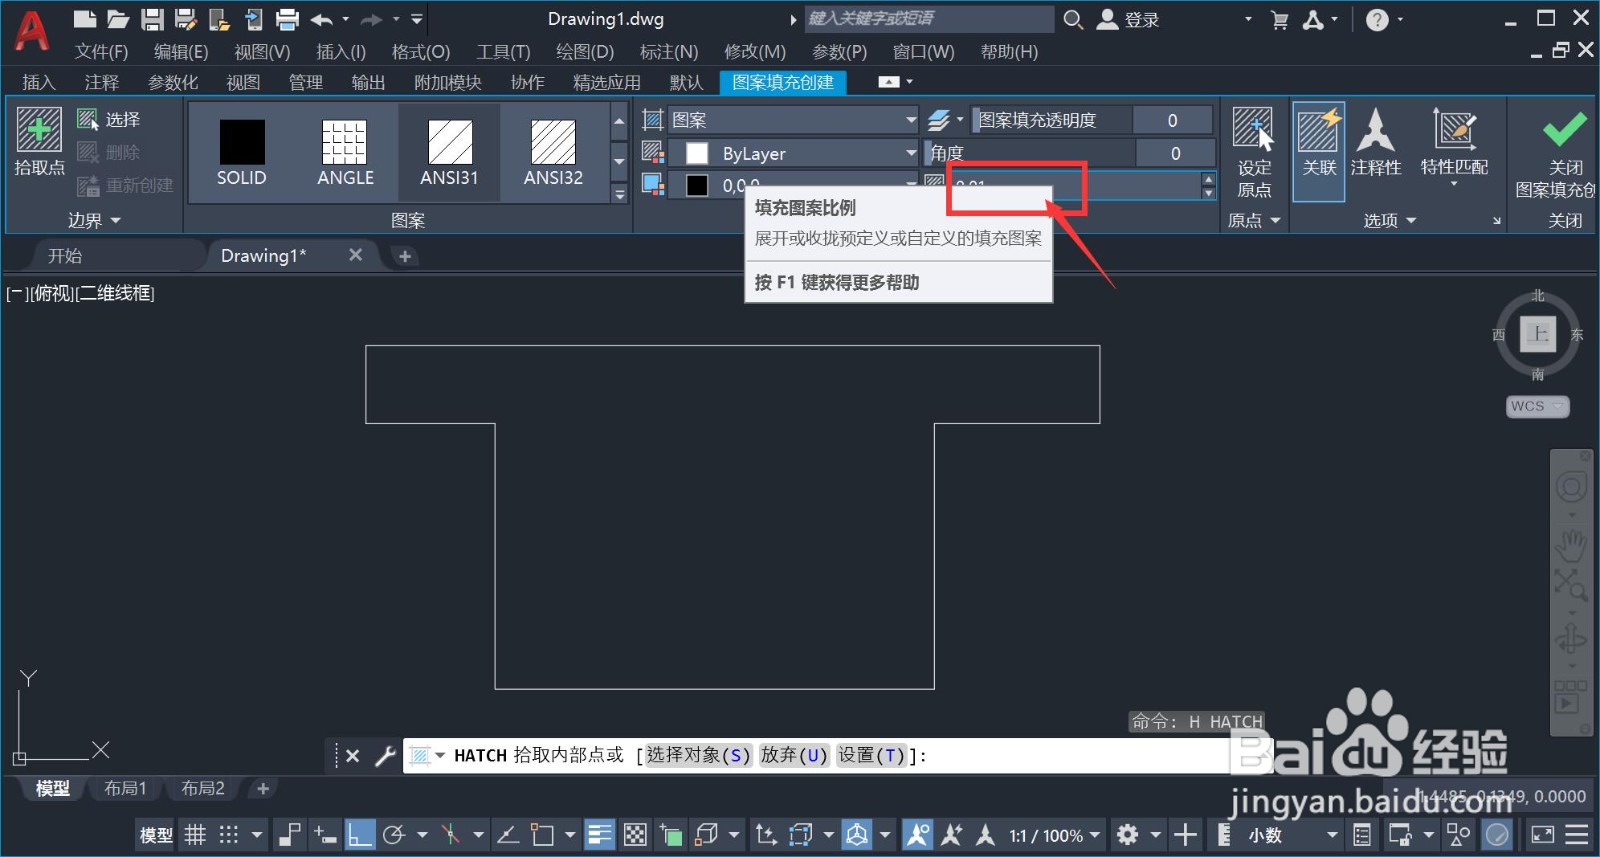Screen dimensions: 1600x857
Task: Click the black background color swatch
Action: (x=697, y=185)
